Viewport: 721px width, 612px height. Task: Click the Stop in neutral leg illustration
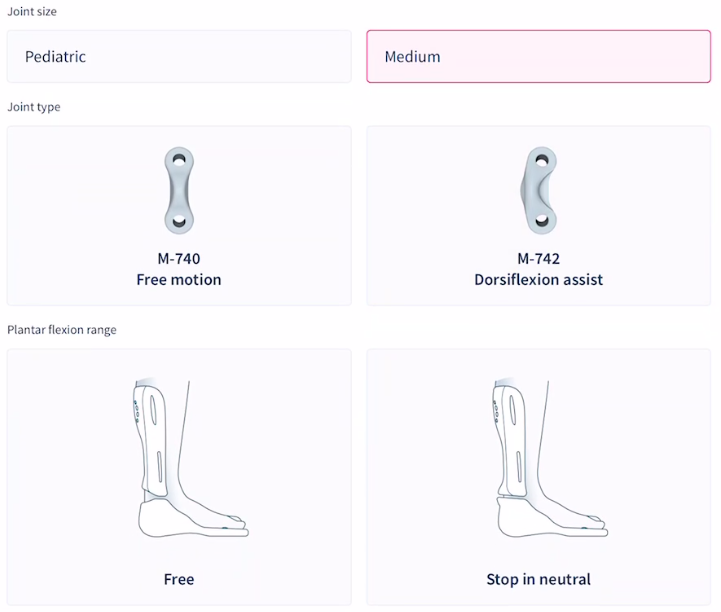539,457
